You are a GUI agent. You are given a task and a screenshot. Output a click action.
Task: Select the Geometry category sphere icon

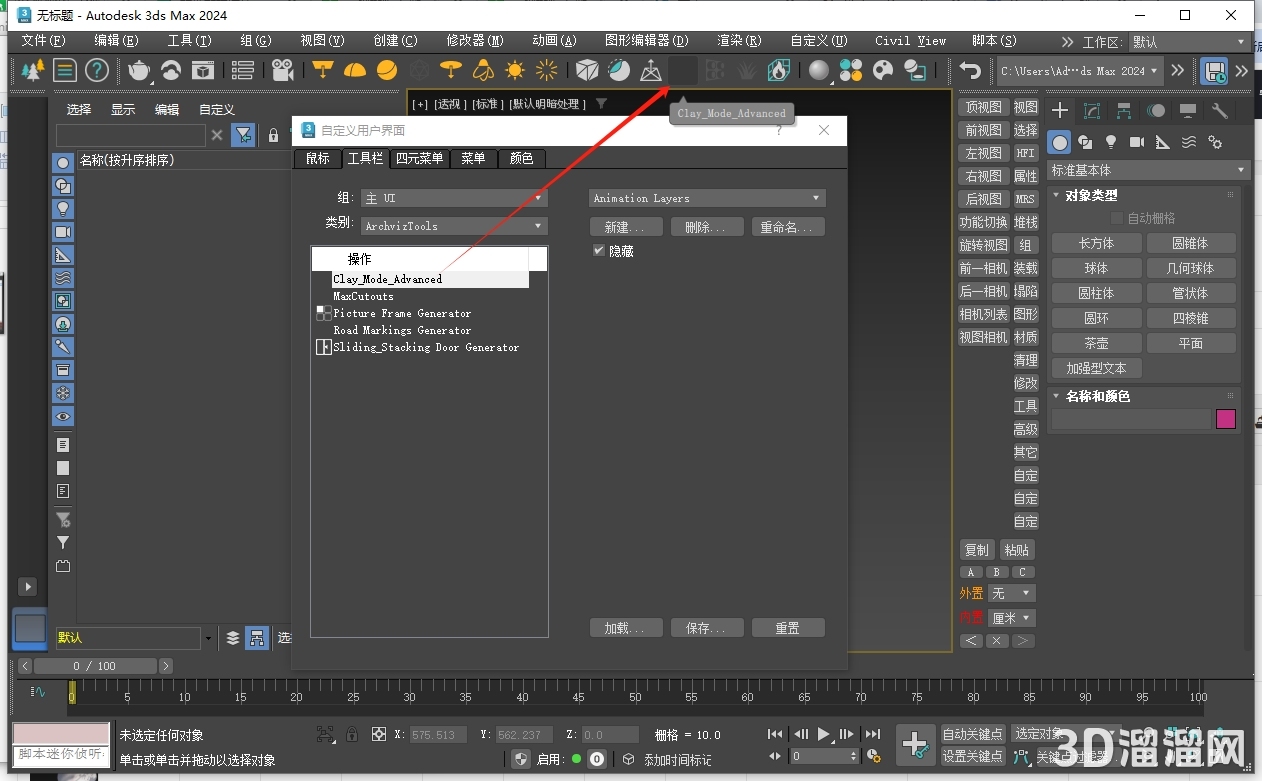[1060, 142]
